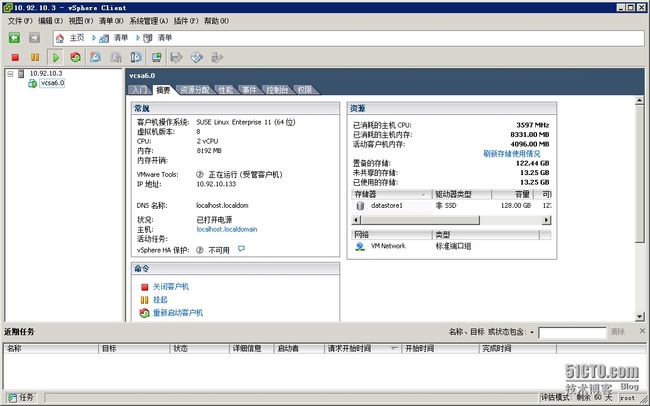Click the 状态 column header in recent tasks

[199, 348]
